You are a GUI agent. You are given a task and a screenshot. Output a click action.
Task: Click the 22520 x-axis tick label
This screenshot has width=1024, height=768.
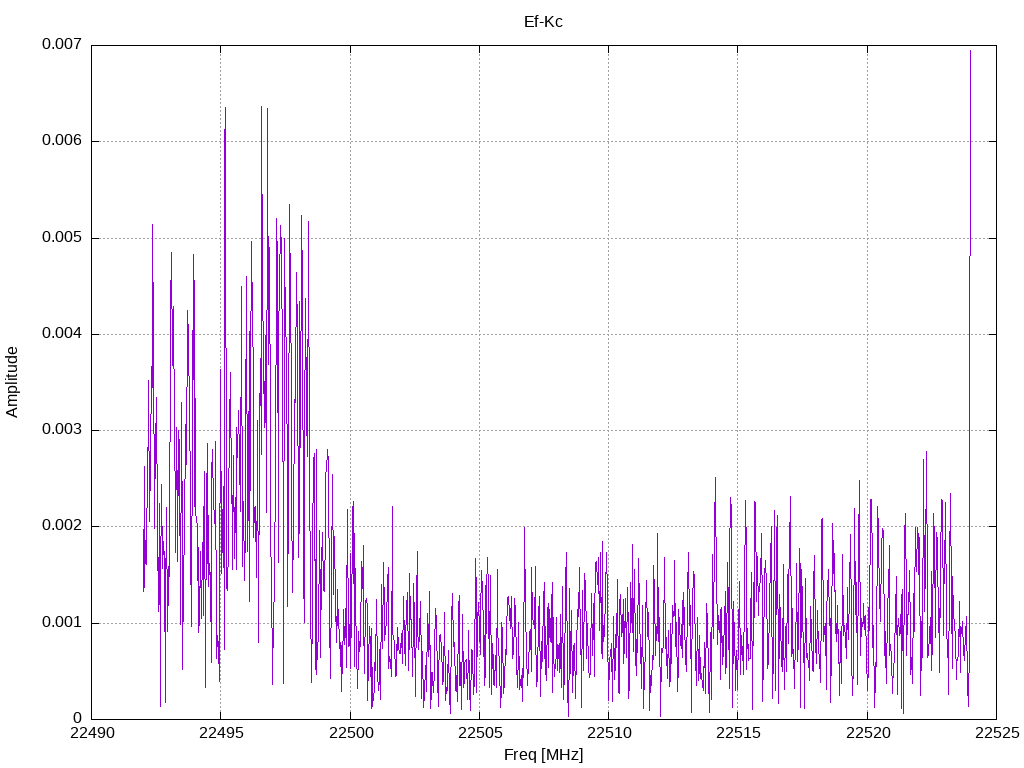pos(867,733)
